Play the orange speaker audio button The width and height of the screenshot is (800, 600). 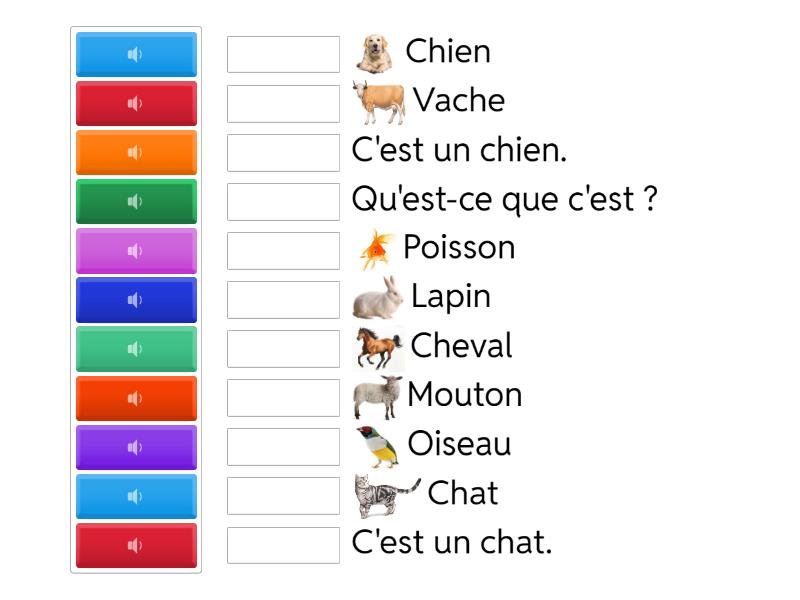point(136,152)
